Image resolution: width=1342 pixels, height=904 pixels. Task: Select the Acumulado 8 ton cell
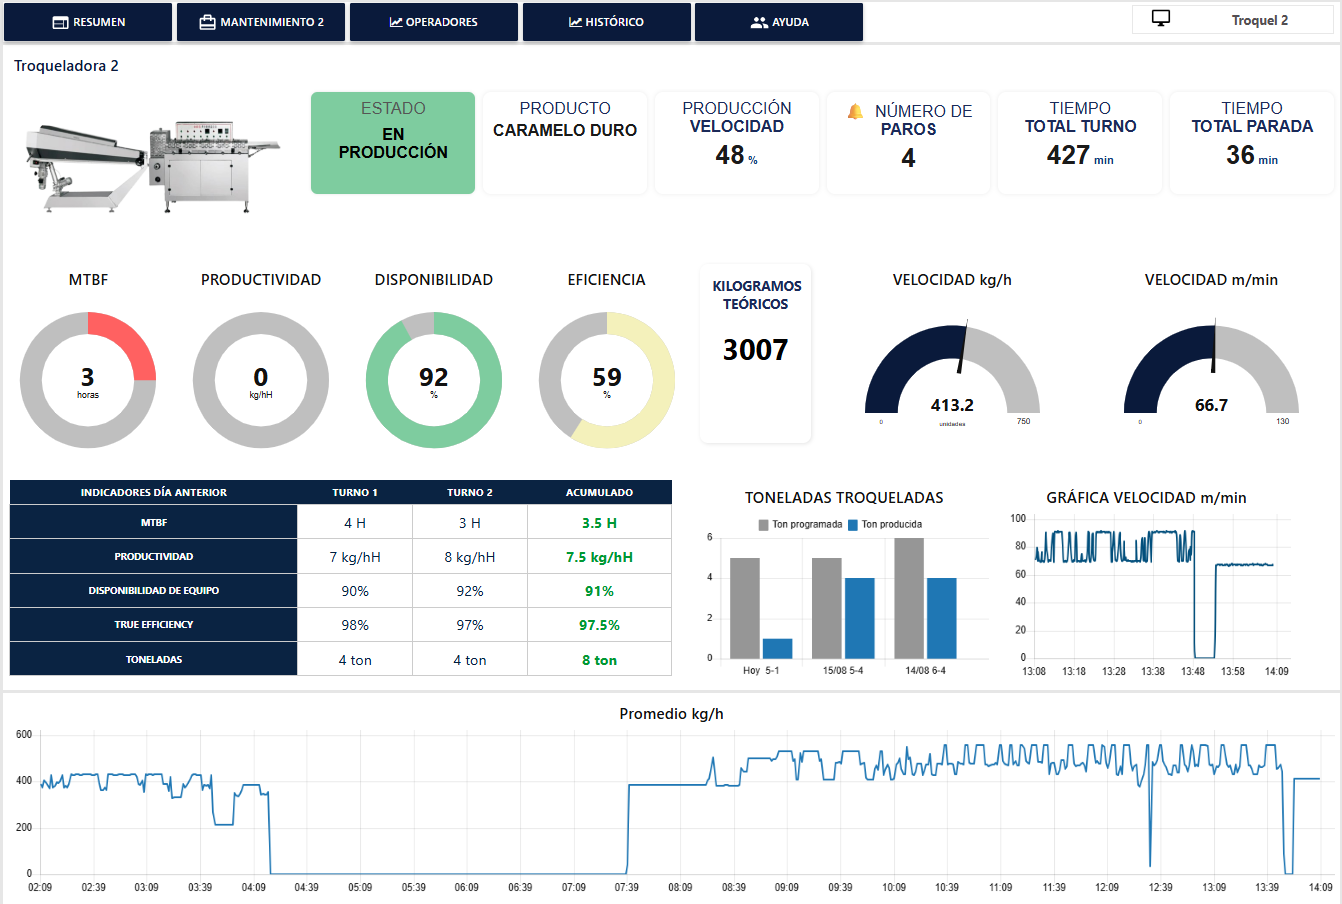(x=599, y=660)
